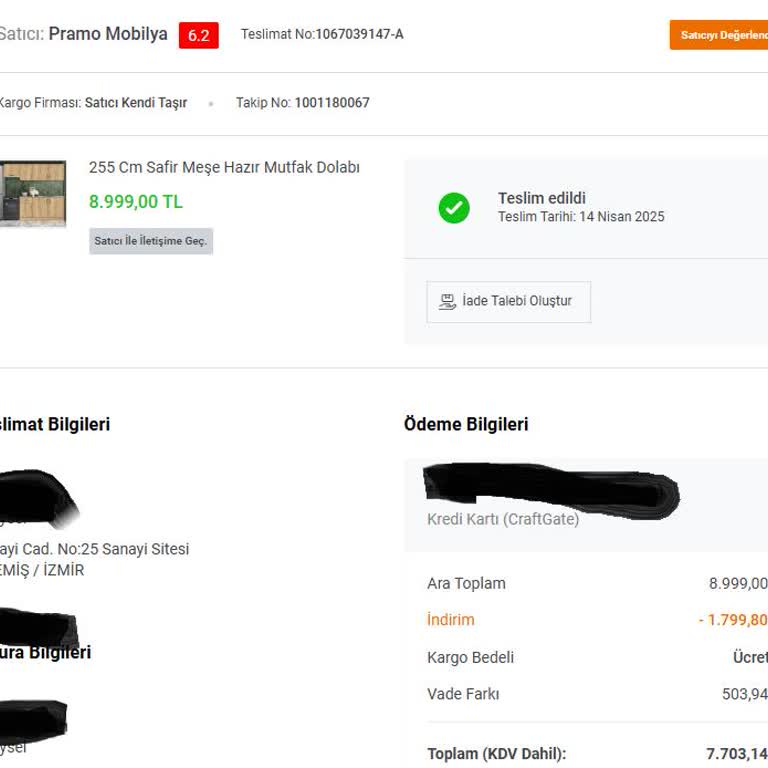Click the Teslim Tarihi 14 Nisan 2025 line
The width and height of the screenshot is (768, 768).
581,217
